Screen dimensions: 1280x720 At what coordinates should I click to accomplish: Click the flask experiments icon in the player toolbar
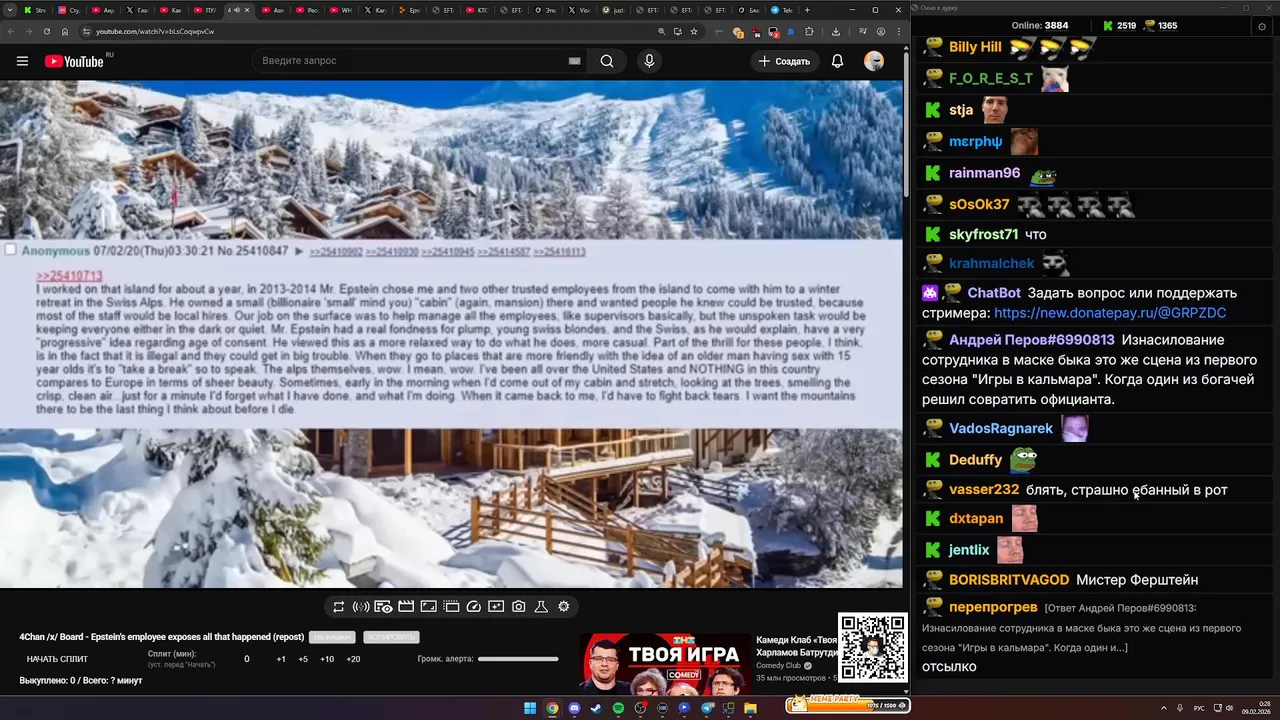541,606
